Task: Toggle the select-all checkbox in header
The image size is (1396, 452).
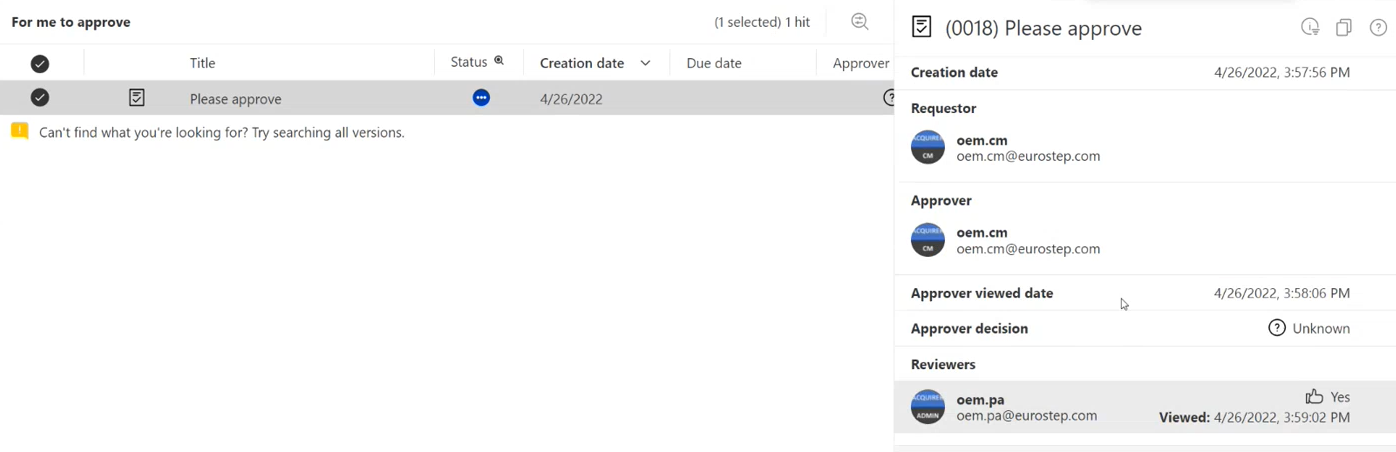Action: click(x=40, y=63)
